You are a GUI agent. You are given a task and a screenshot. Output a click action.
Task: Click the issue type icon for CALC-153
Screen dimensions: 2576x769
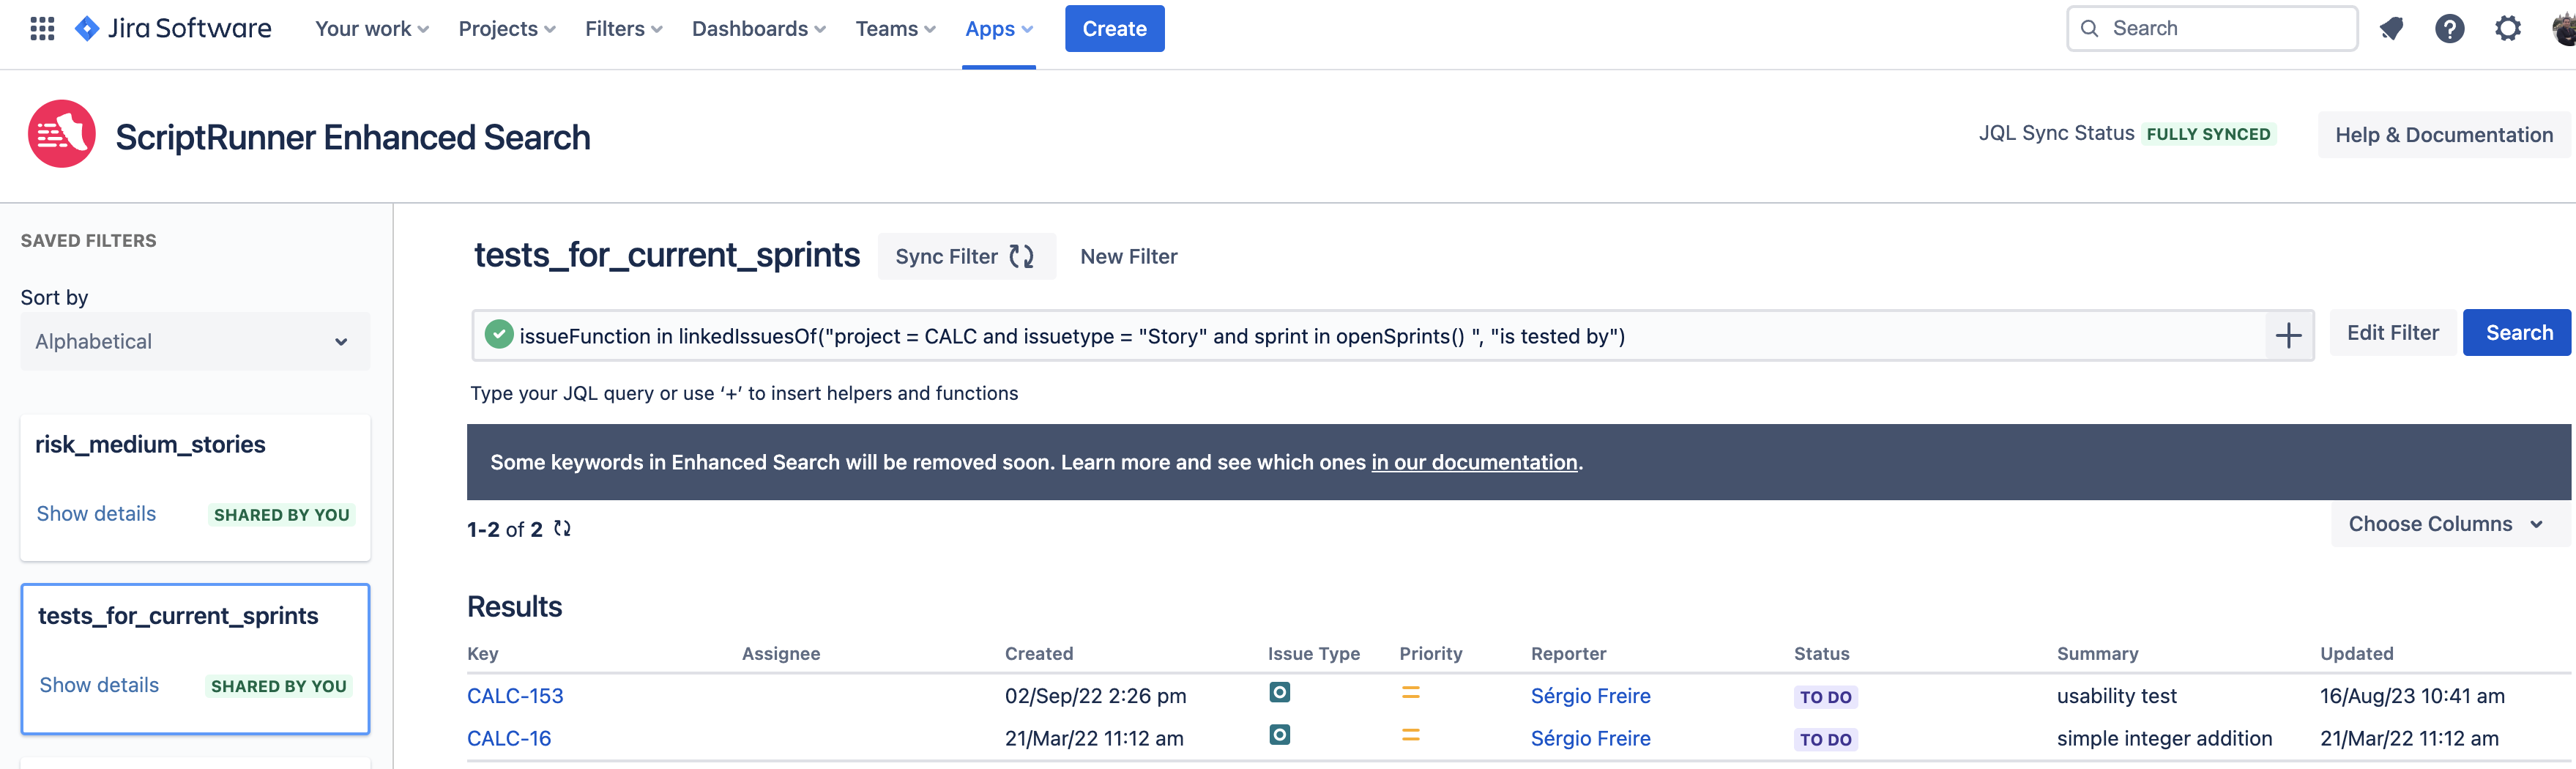[x=1279, y=693]
